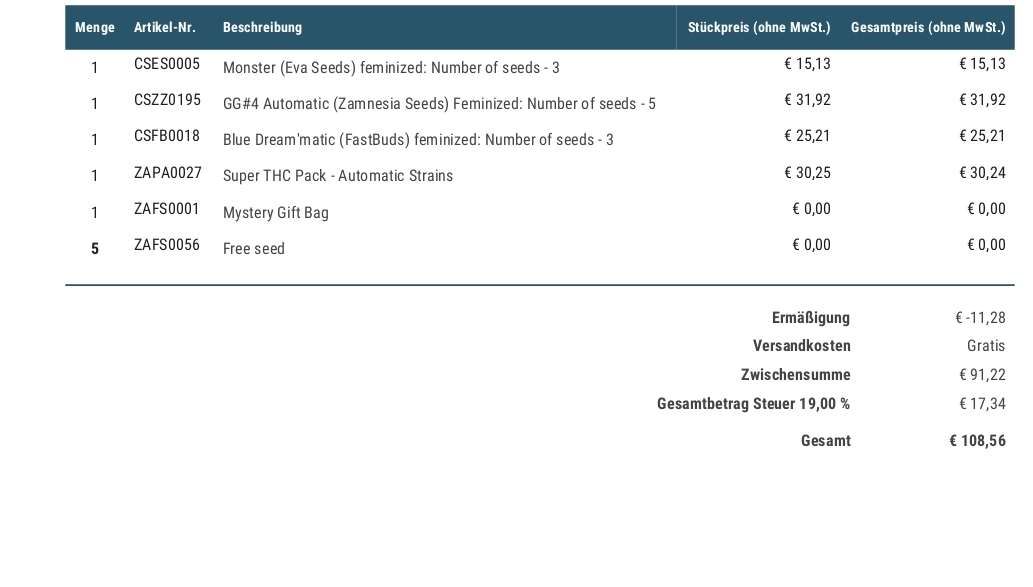Click the Stückpreis (ohne MwSt.) header
1033x587 pixels.
point(759,28)
